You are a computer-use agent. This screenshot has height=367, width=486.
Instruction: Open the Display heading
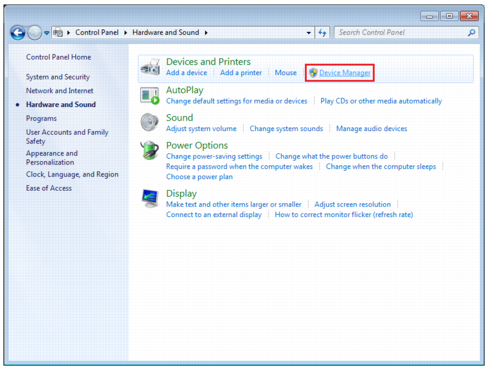tap(181, 194)
